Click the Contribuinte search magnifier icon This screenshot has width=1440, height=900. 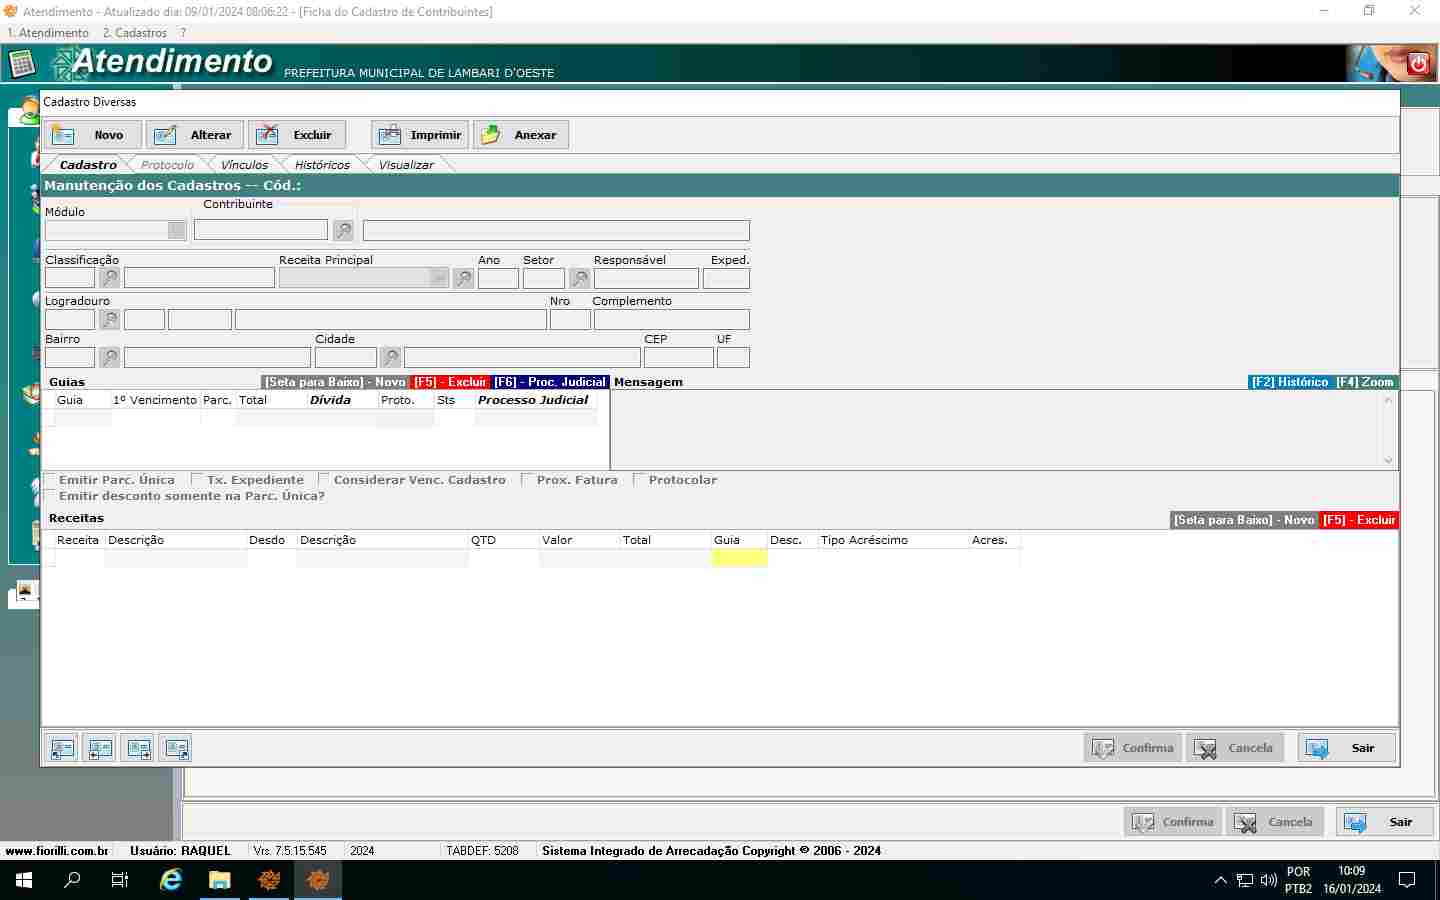343,231
